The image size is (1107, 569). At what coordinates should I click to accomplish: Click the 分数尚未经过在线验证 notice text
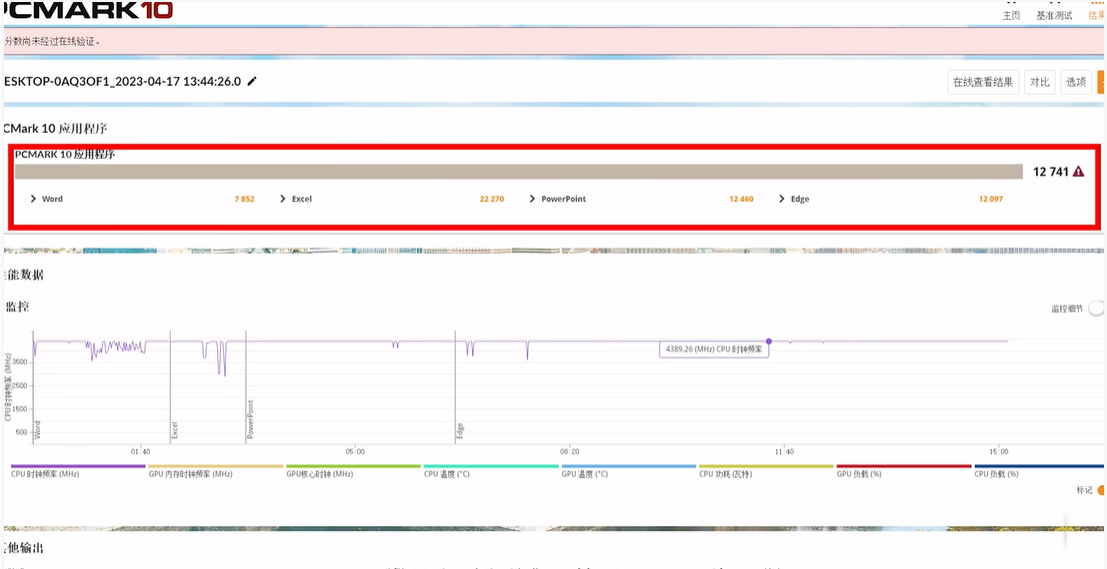tap(52, 42)
